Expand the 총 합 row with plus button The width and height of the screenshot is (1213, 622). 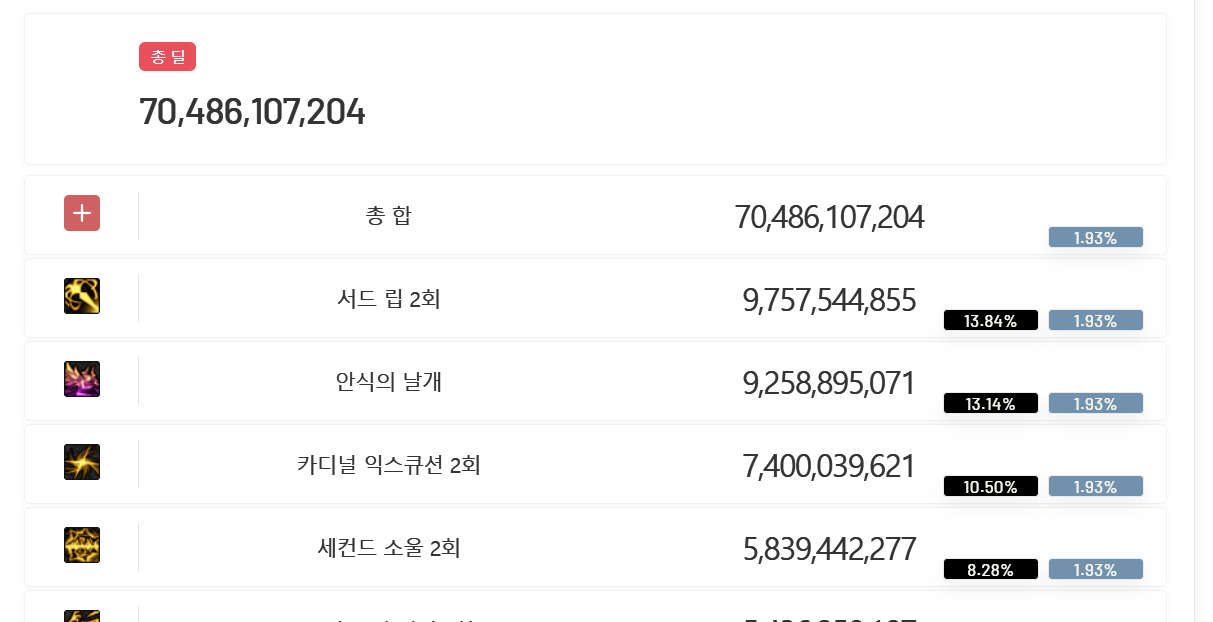[82, 213]
